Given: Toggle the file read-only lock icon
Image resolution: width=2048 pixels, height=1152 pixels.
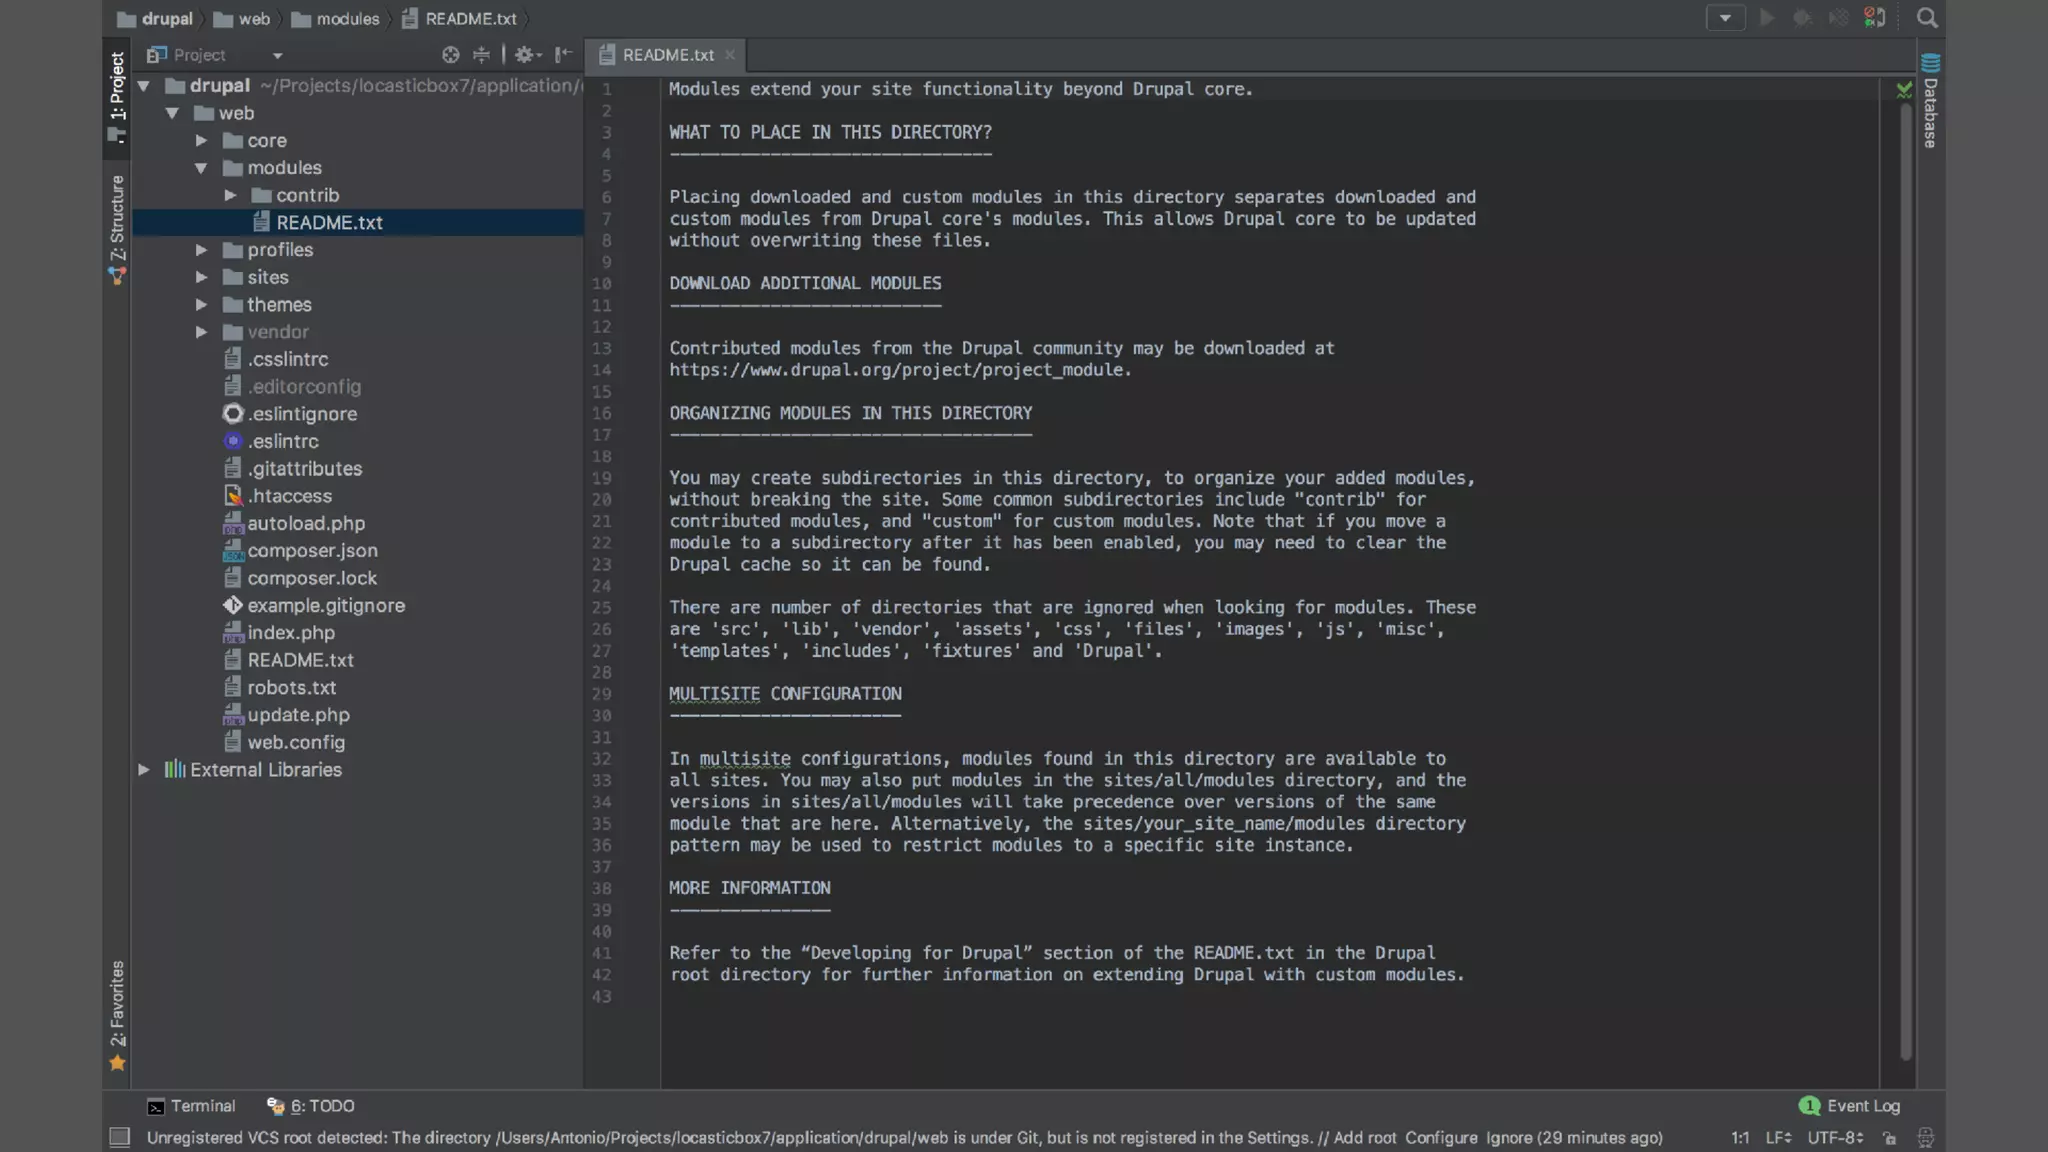Looking at the screenshot, I should pos(1889,1138).
